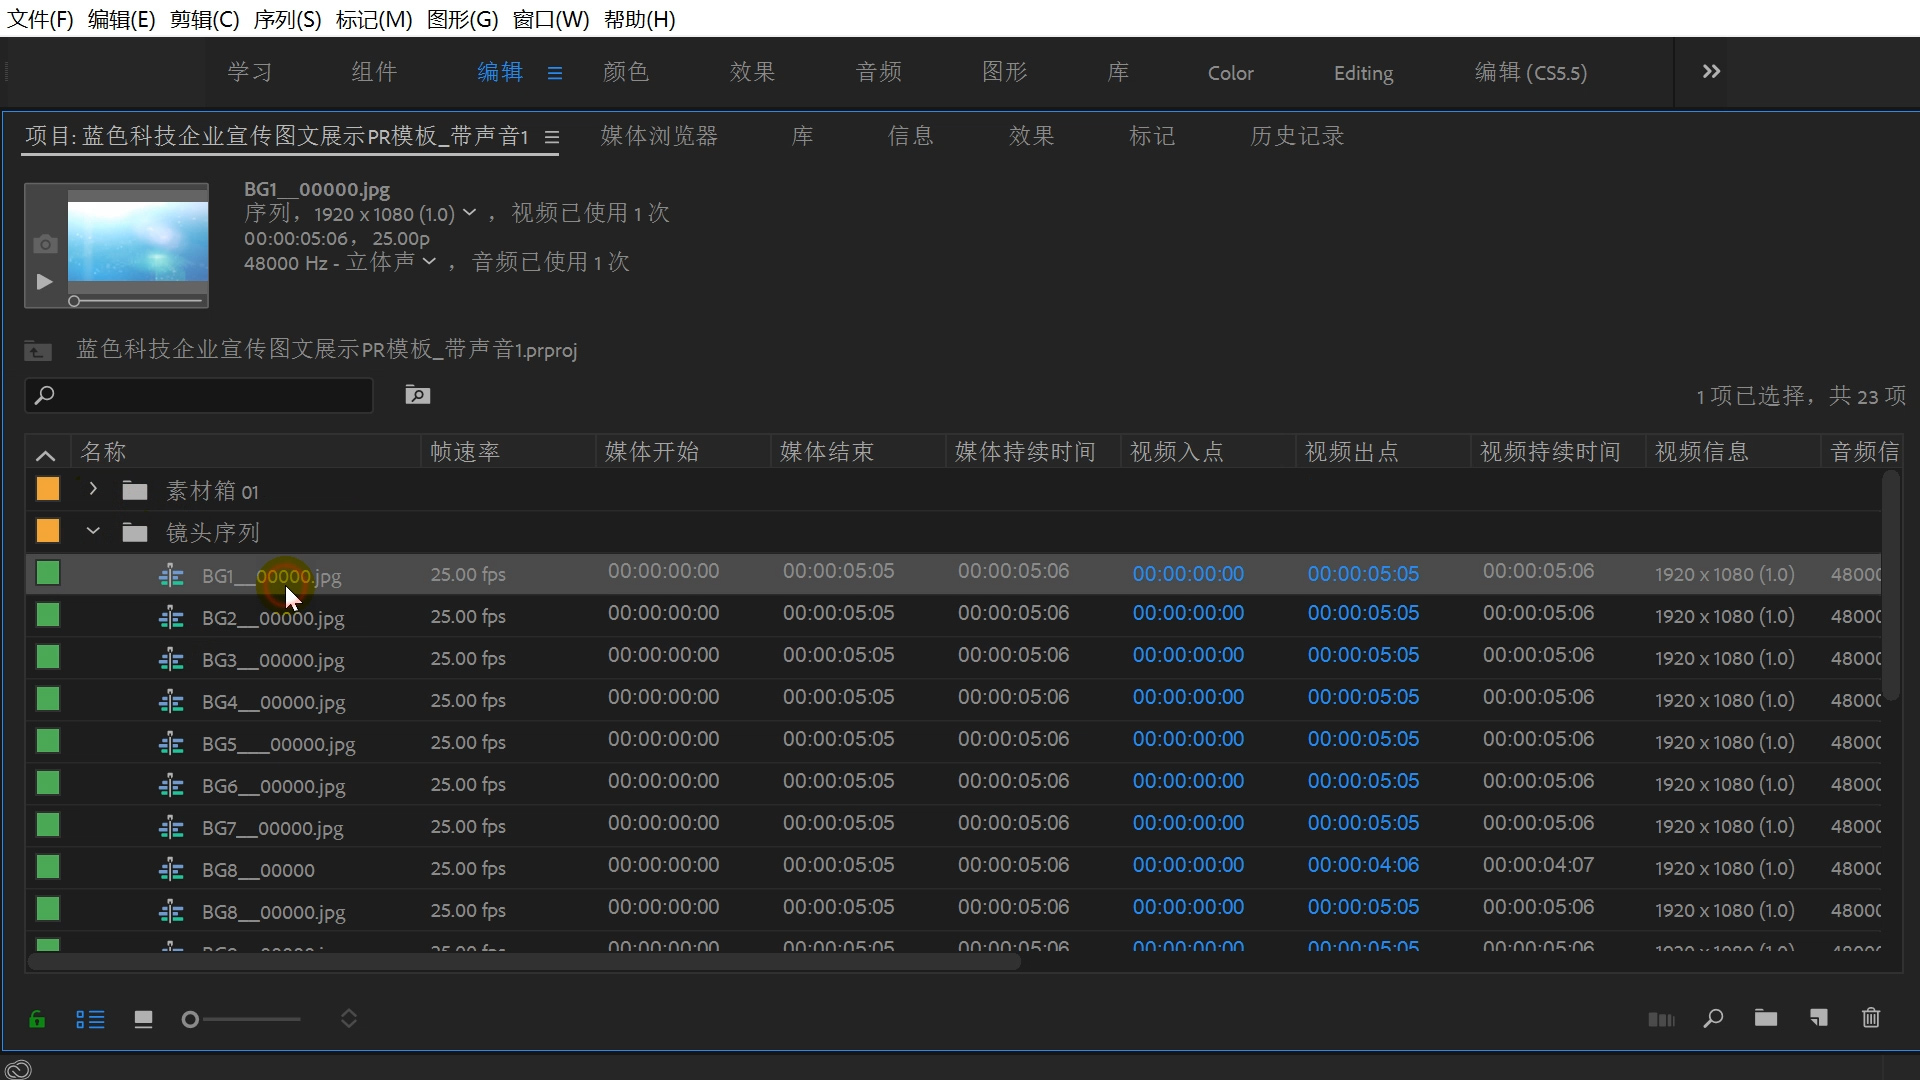The height and width of the screenshot is (1080, 1920).
Task: Switch to 音频 workspace
Action: click(x=879, y=72)
